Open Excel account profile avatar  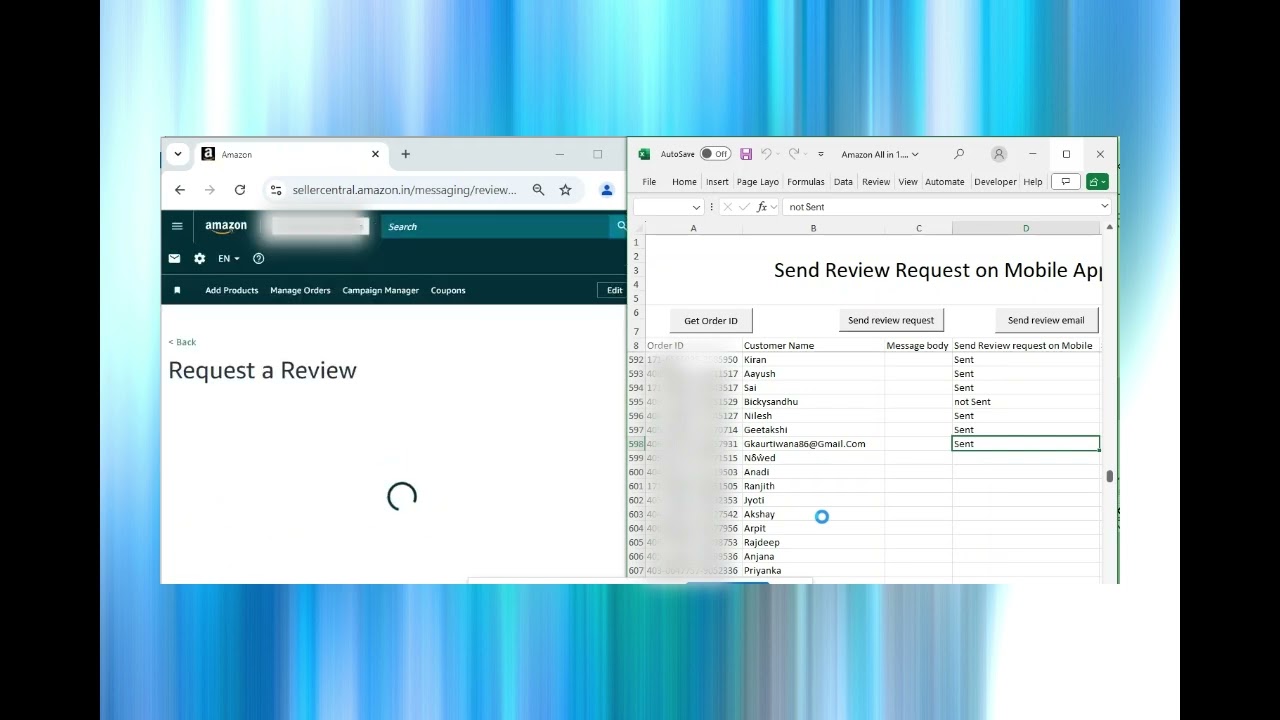pyautogui.click(x=999, y=154)
